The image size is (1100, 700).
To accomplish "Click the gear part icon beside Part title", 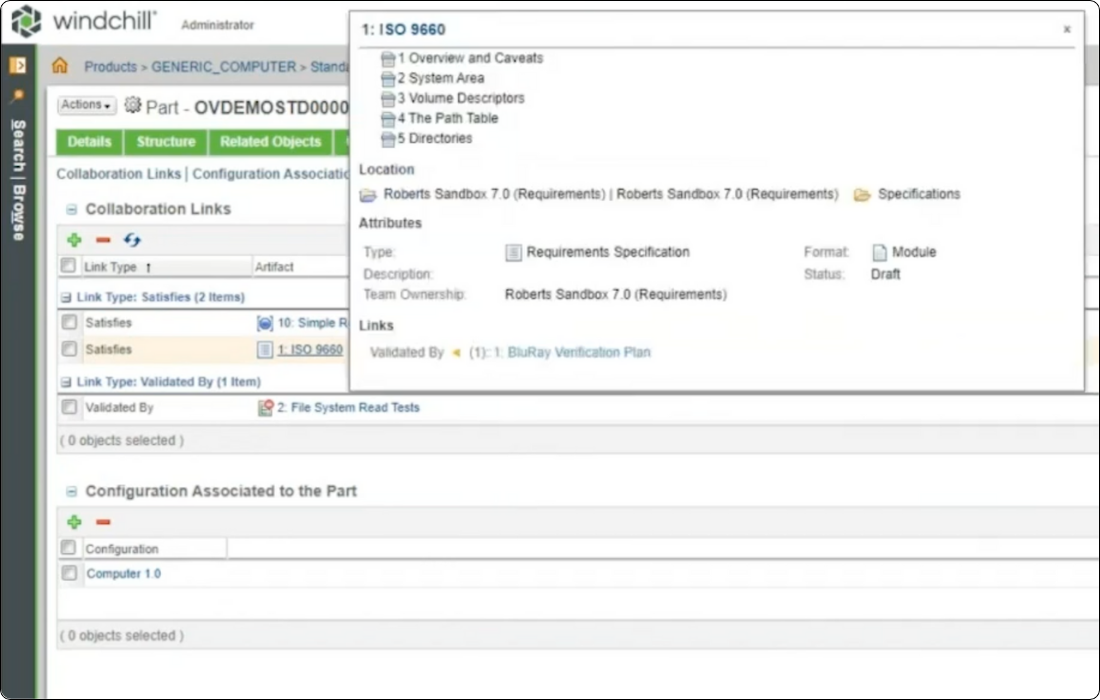I will [133, 105].
